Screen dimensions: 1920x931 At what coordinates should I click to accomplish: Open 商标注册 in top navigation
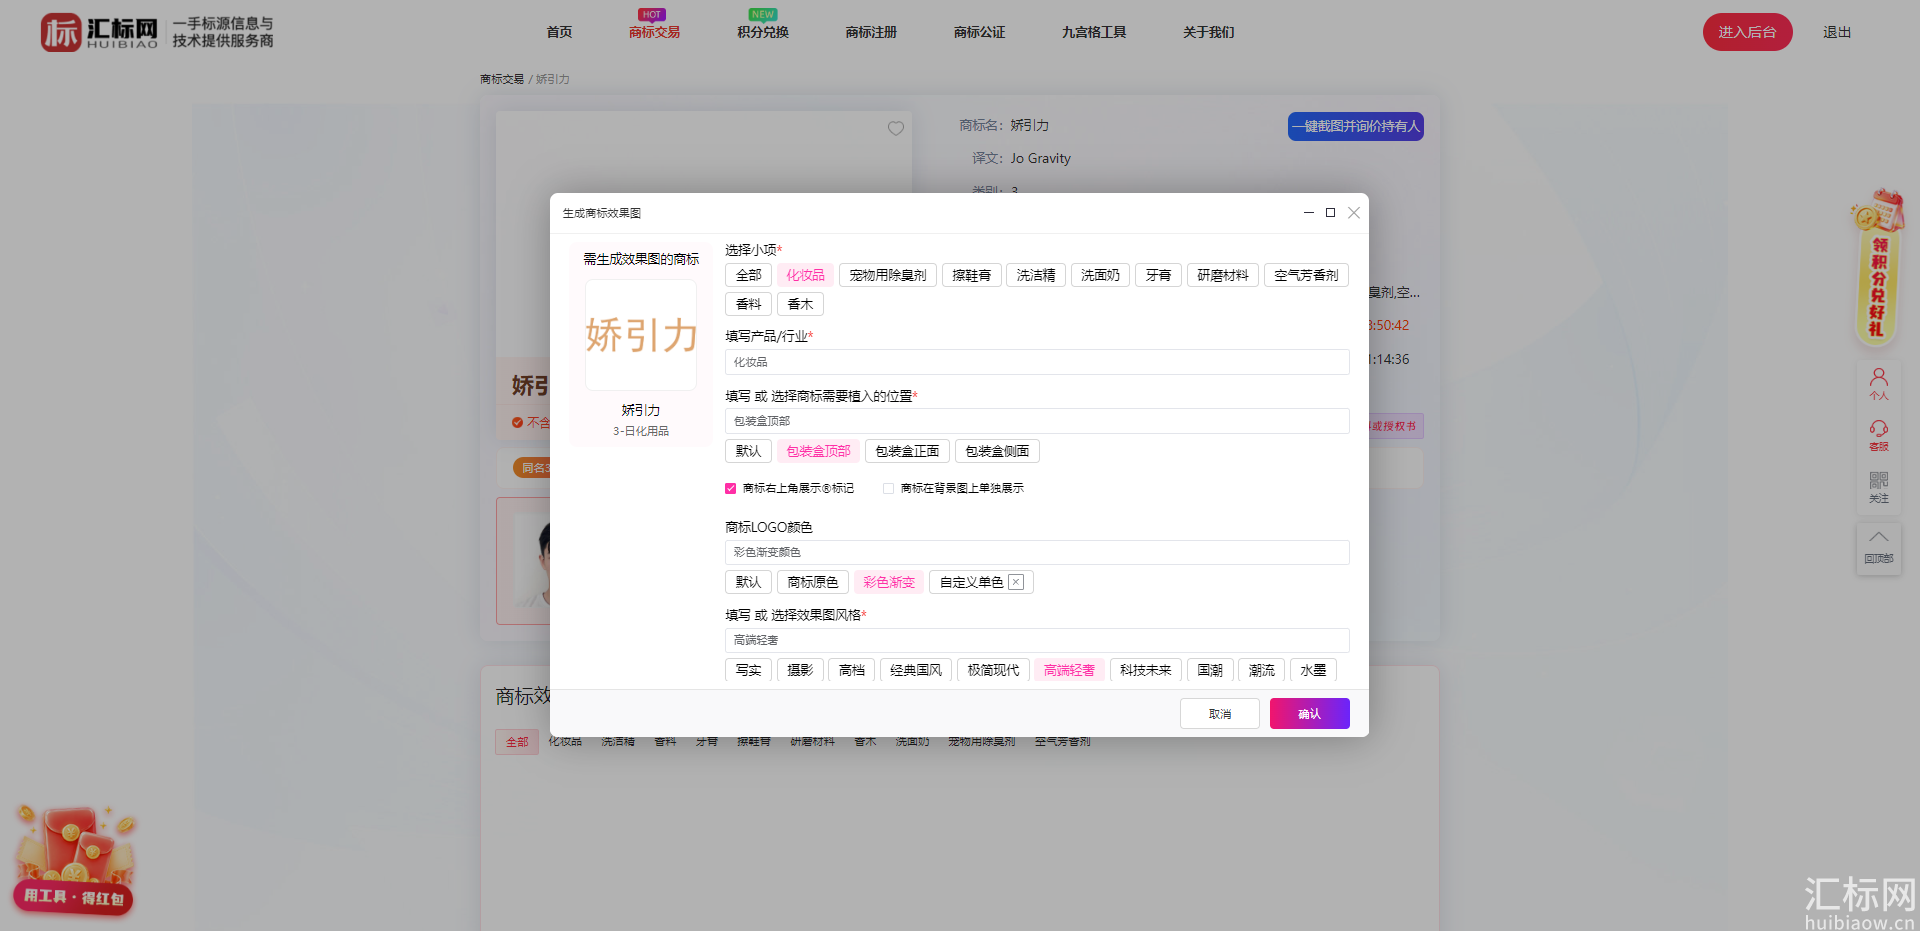coord(871,32)
